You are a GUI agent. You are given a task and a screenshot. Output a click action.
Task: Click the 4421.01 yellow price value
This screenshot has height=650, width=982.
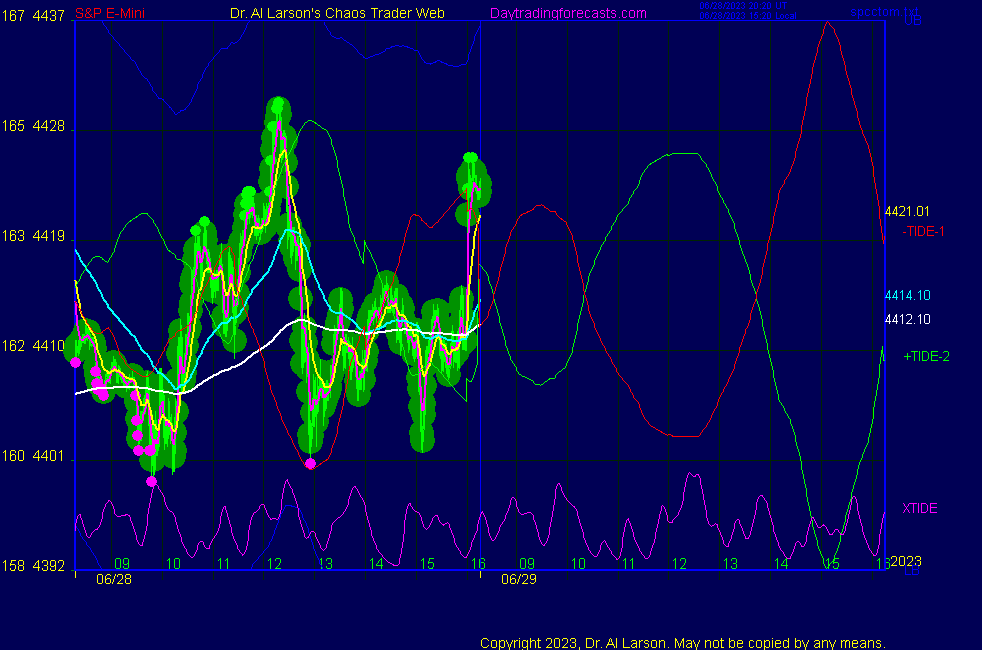[907, 212]
